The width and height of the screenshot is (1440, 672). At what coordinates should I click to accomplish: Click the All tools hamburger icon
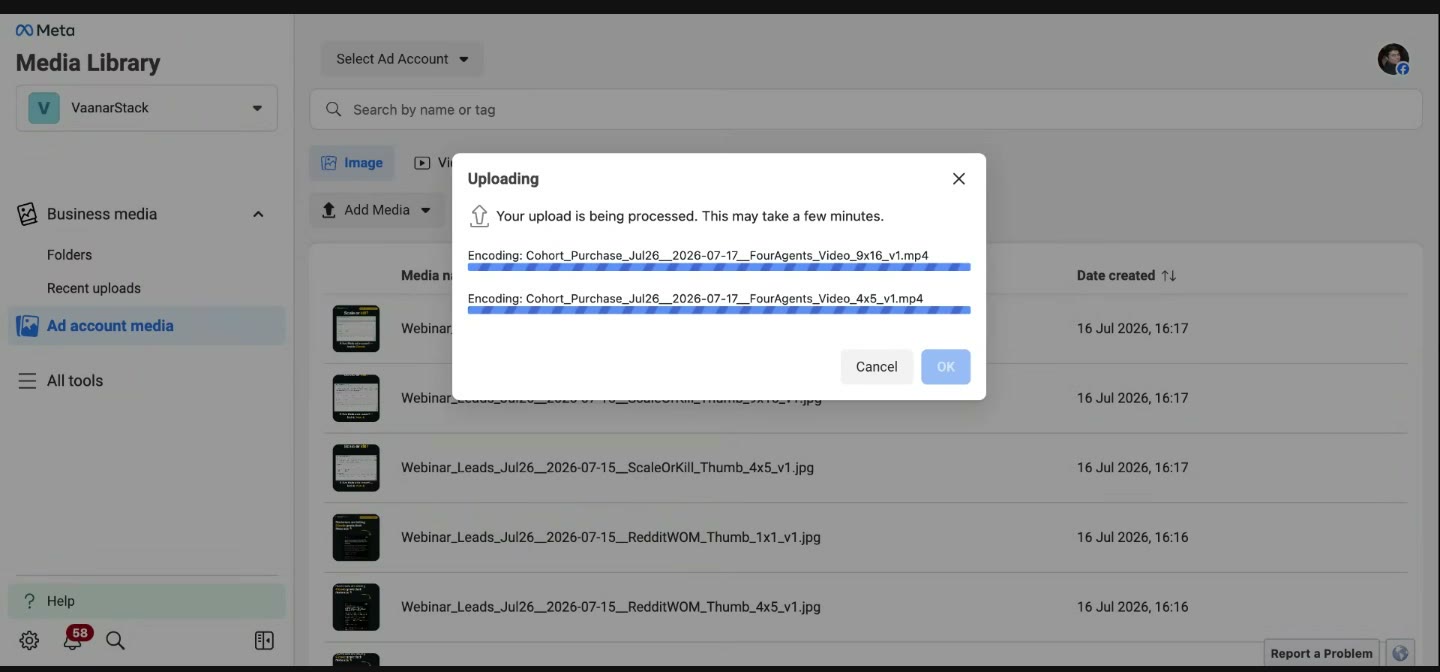click(28, 381)
